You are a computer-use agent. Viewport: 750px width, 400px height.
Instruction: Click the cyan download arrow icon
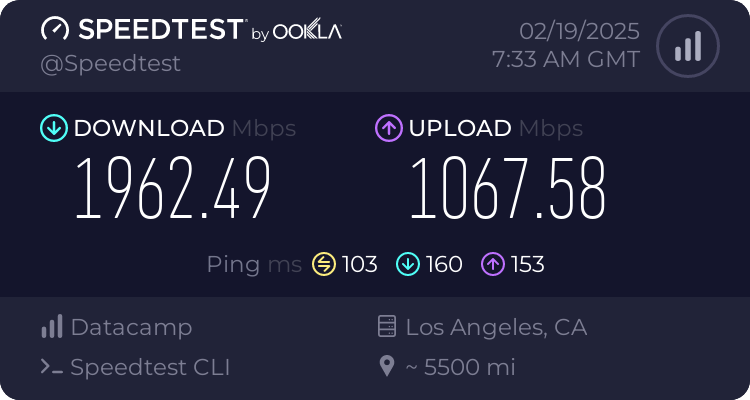(x=53, y=128)
